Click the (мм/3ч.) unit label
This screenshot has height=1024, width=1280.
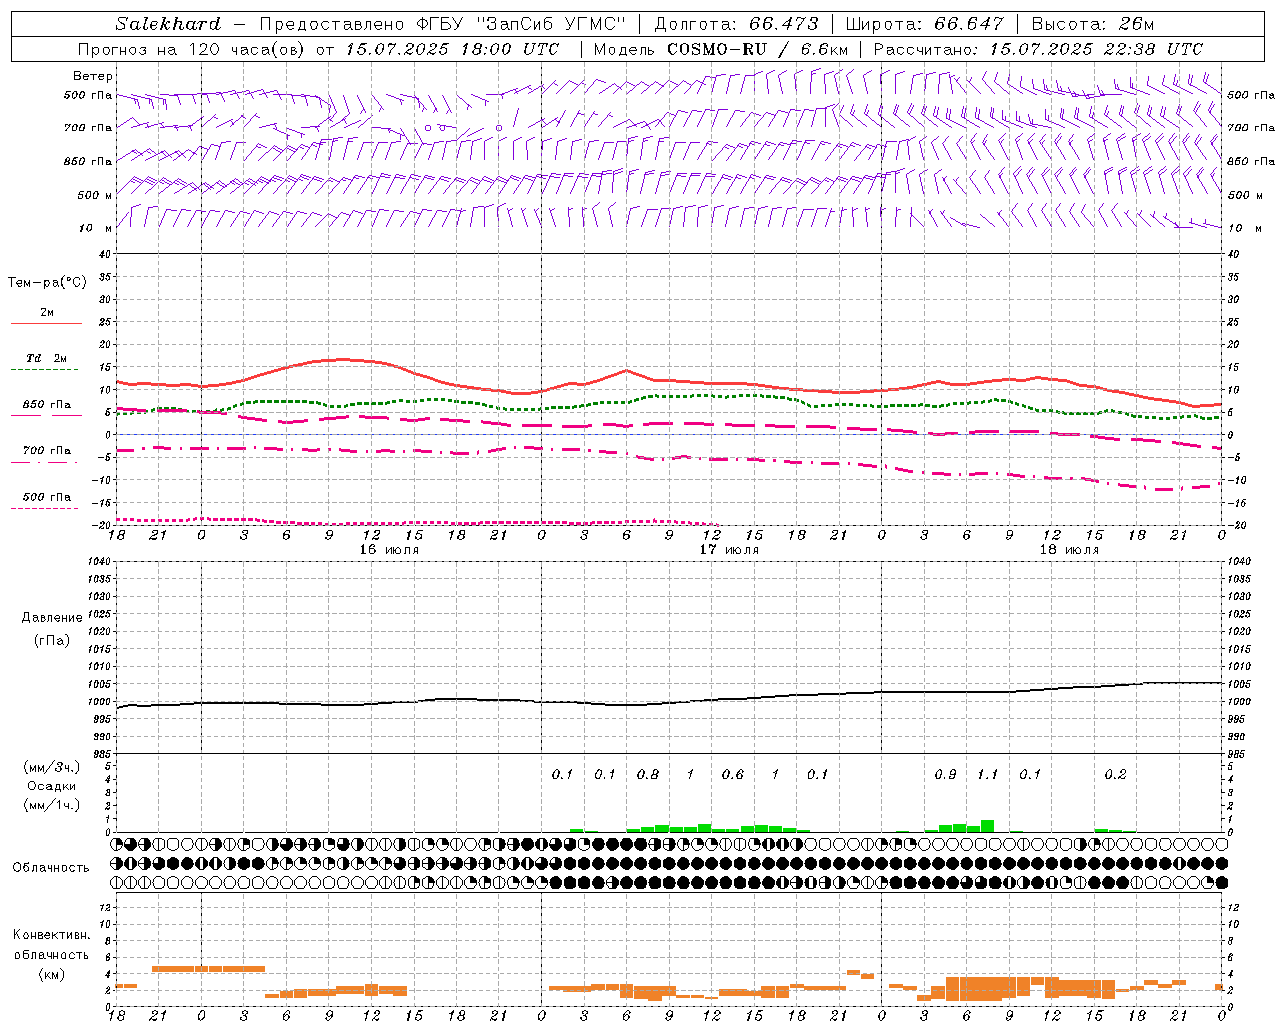tap(51, 767)
